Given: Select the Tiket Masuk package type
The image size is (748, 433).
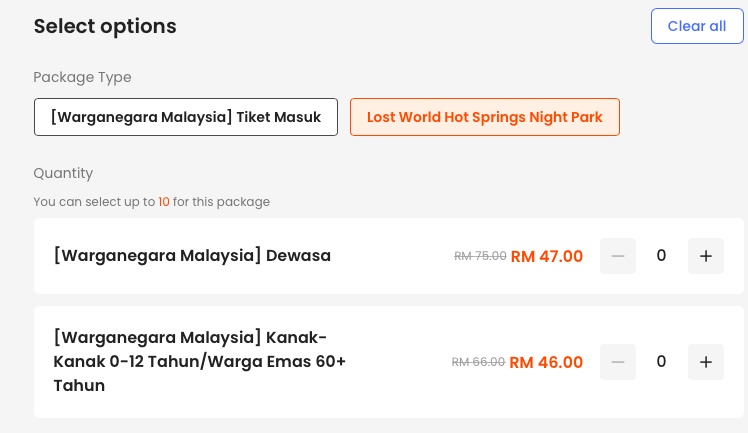Looking at the screenshot, I should 186,117.
